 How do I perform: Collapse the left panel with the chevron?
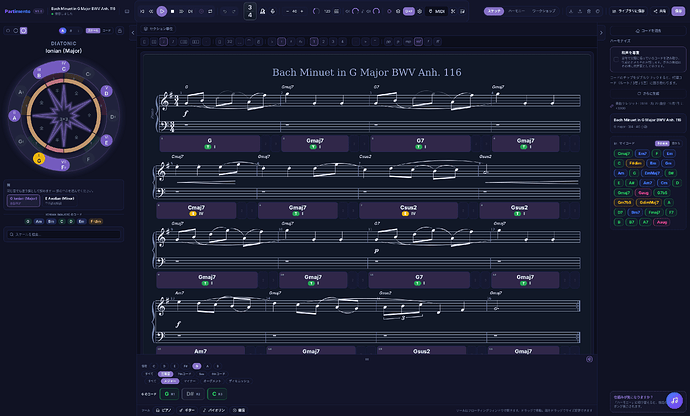tap(133, 33)
